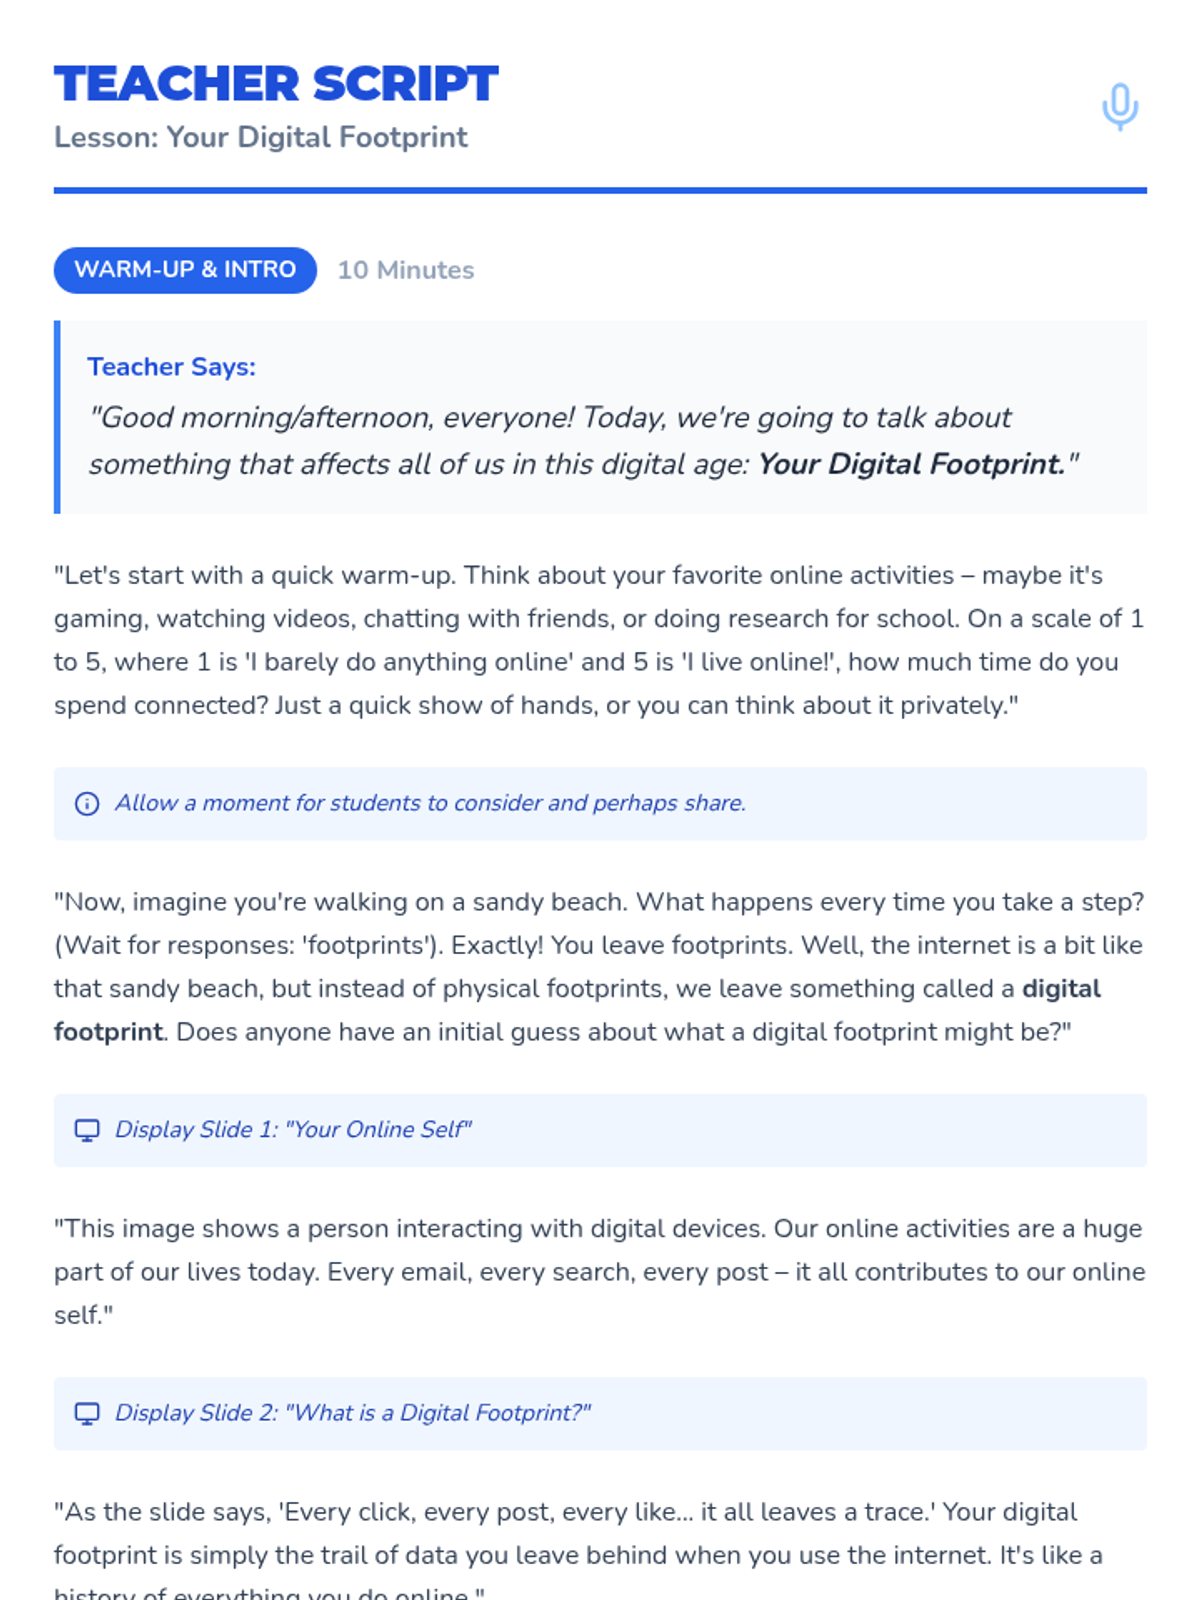Click the 'Allow a moment for students' note text
Screen dimensions: 1200x1600
[x=430, y=803]
